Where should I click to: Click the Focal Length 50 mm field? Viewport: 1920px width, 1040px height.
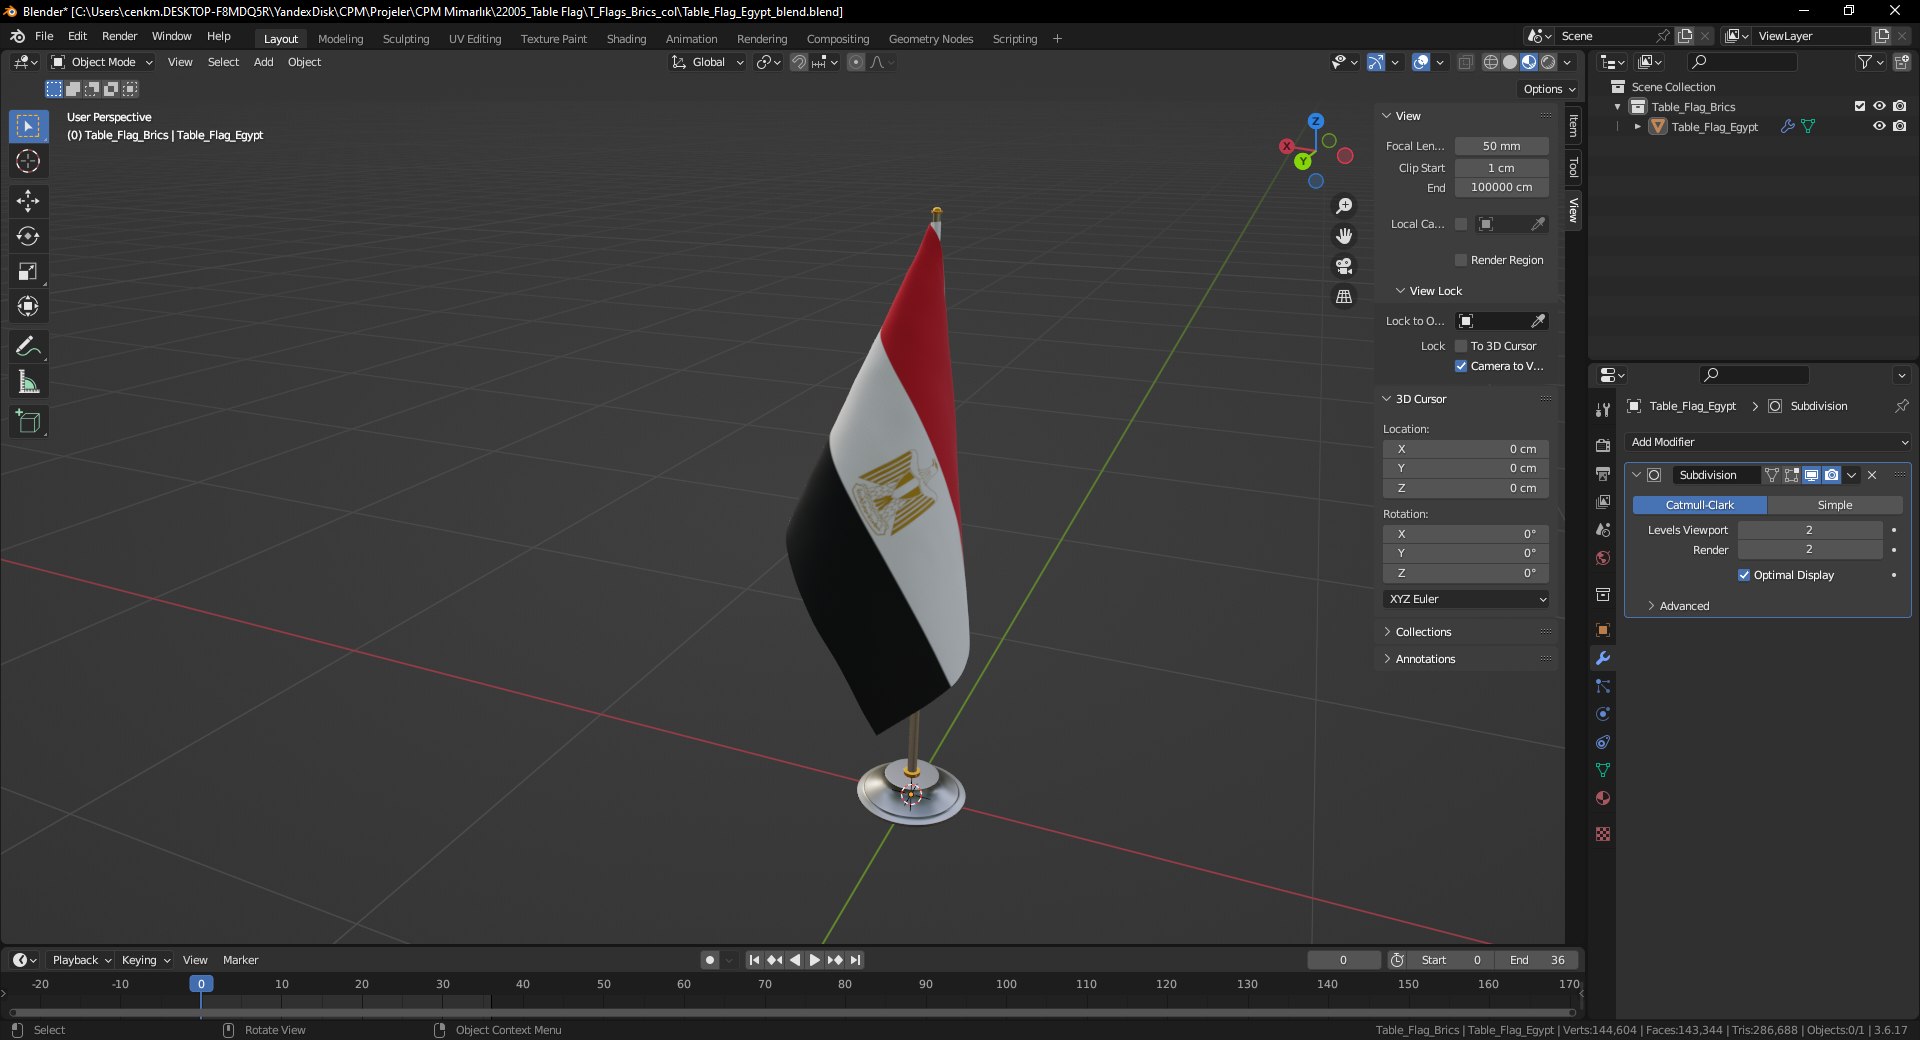click(x=1501, y=146)
